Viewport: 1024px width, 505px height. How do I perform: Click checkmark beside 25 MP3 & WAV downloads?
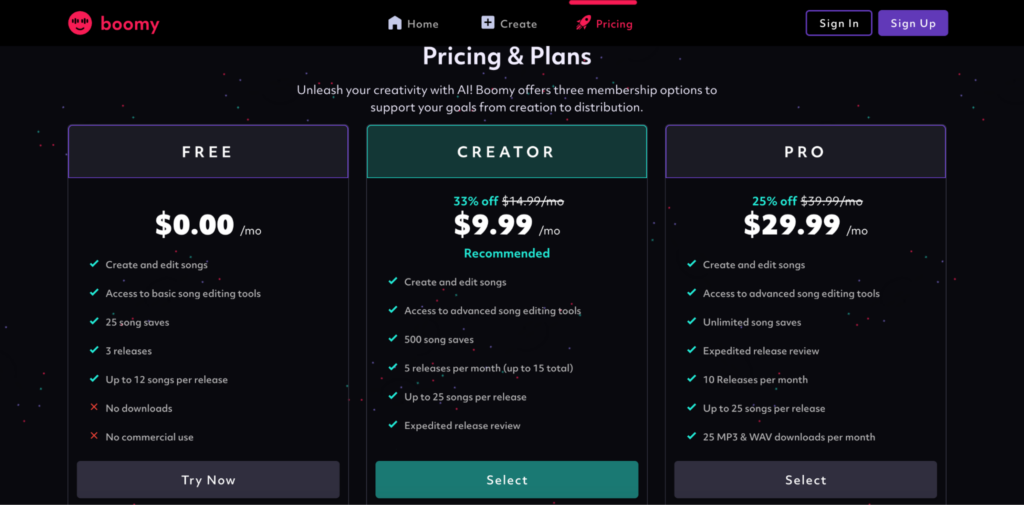(691, 436)
